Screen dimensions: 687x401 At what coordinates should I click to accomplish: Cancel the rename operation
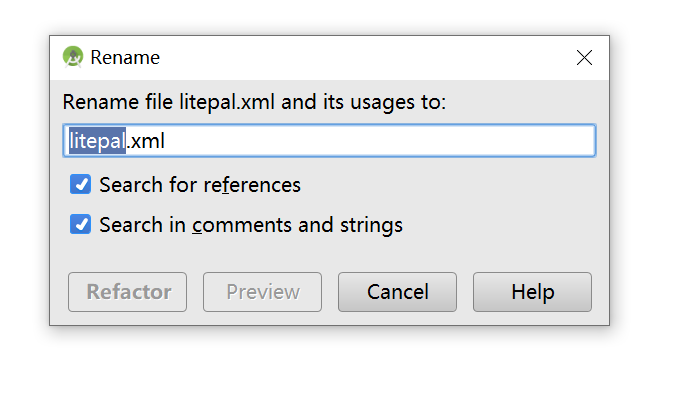397,292
